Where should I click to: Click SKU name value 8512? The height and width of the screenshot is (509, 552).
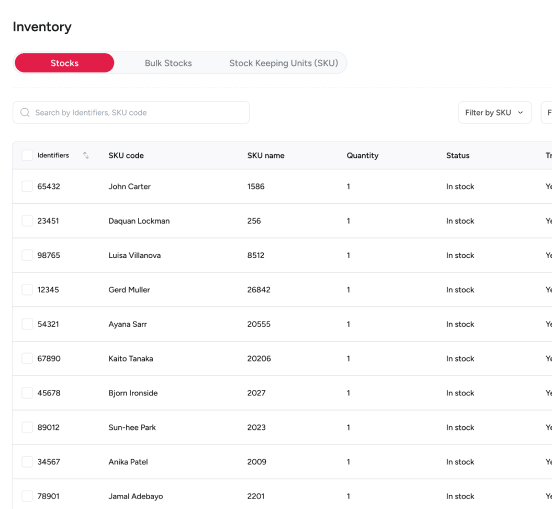256,255
